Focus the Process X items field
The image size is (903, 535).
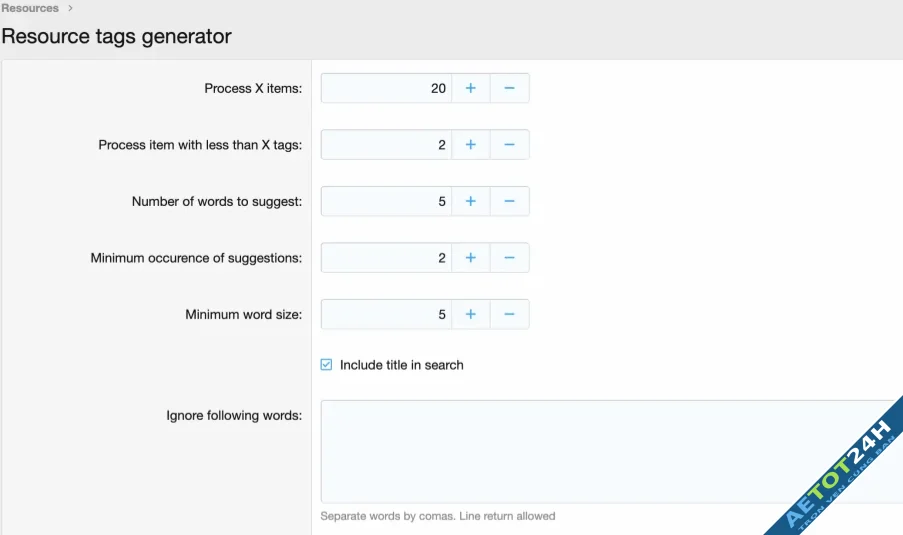pyautogui.click(x=386, y=88)
